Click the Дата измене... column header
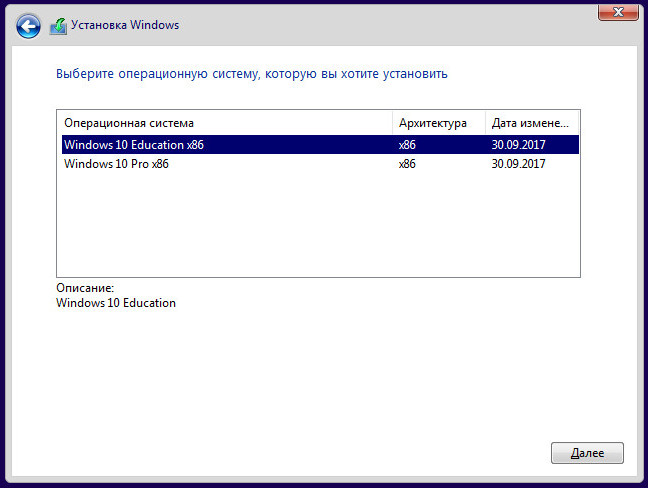The image size is (648, 488). coord(532,123)
